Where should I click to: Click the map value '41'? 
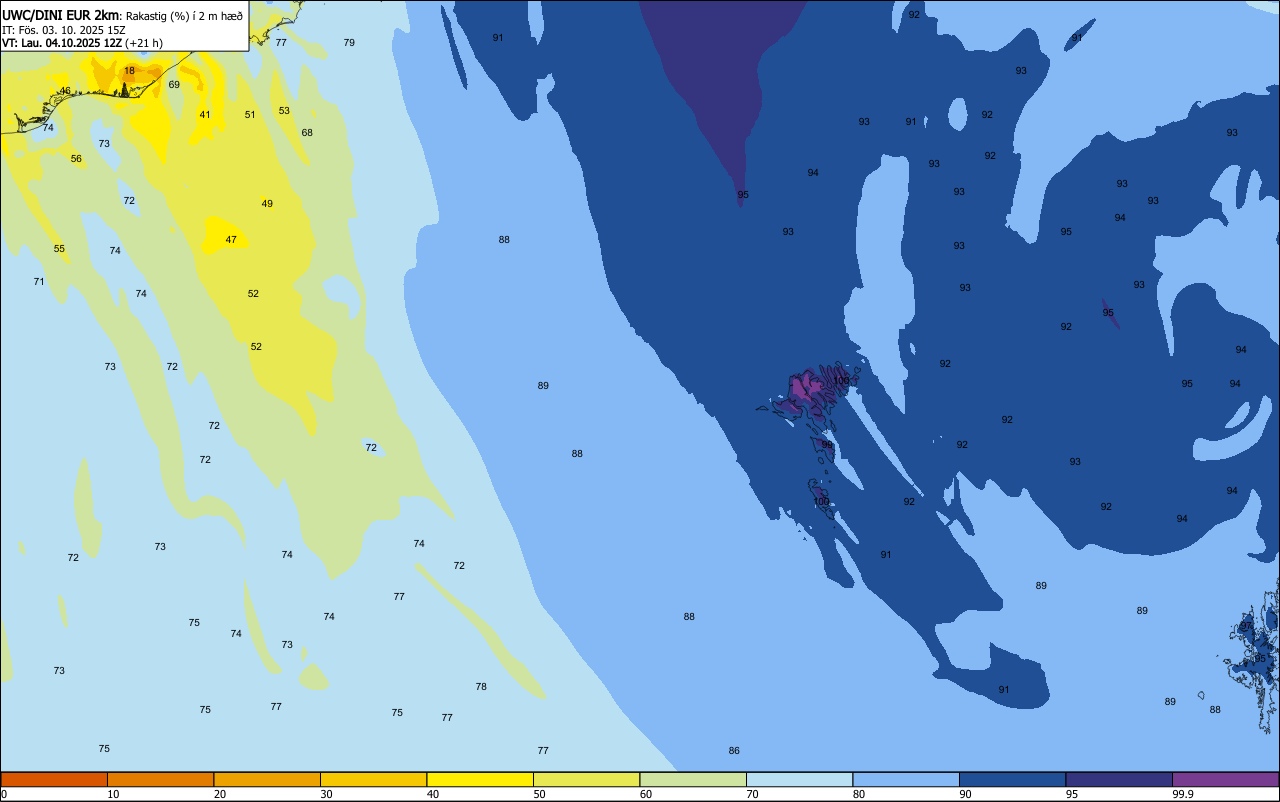pos(205,115)
